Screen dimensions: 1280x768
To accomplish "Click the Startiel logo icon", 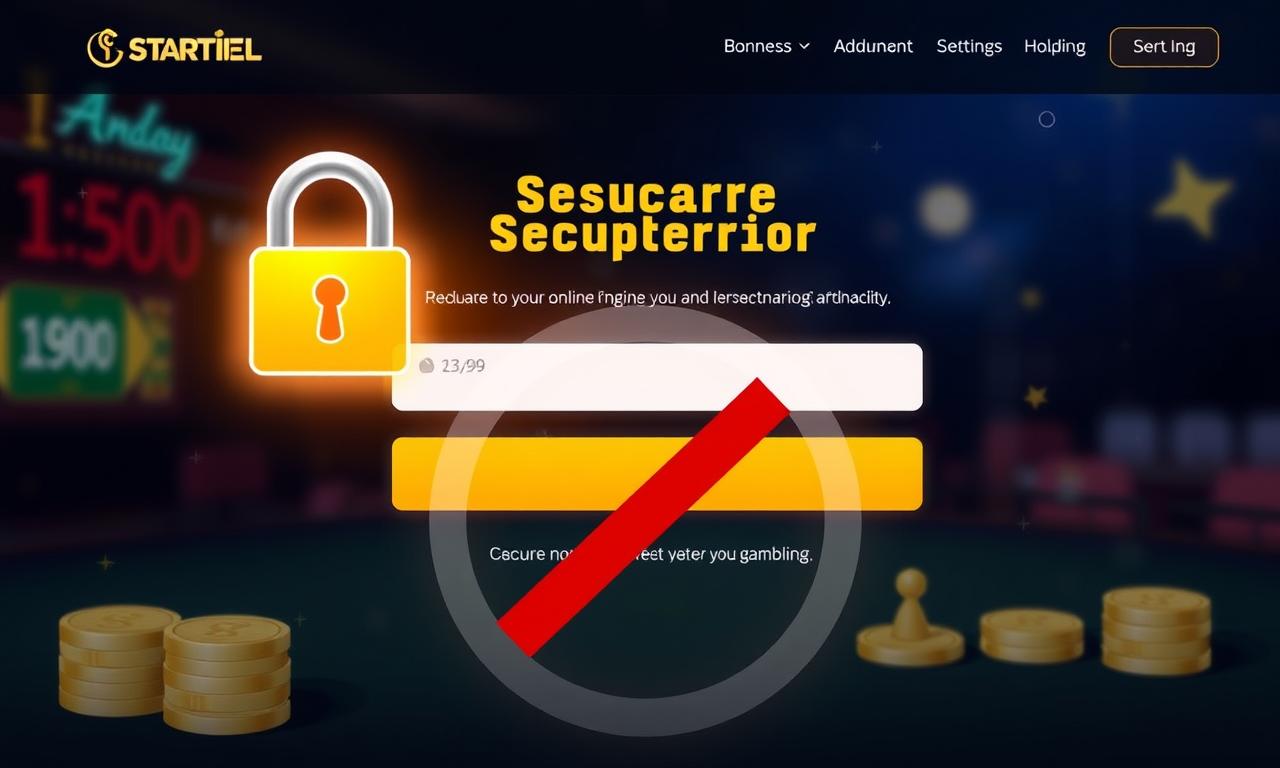I will tap(105, 48).
